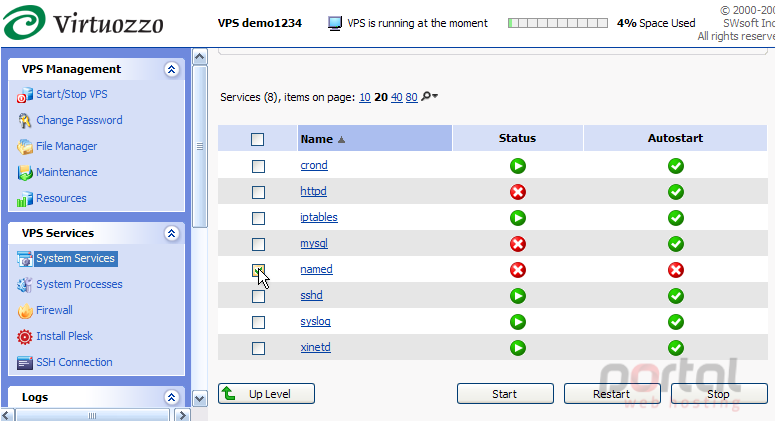Click the Install Plesk icon
The height and width of the screenshot is (422, 776).
[24, 337]
